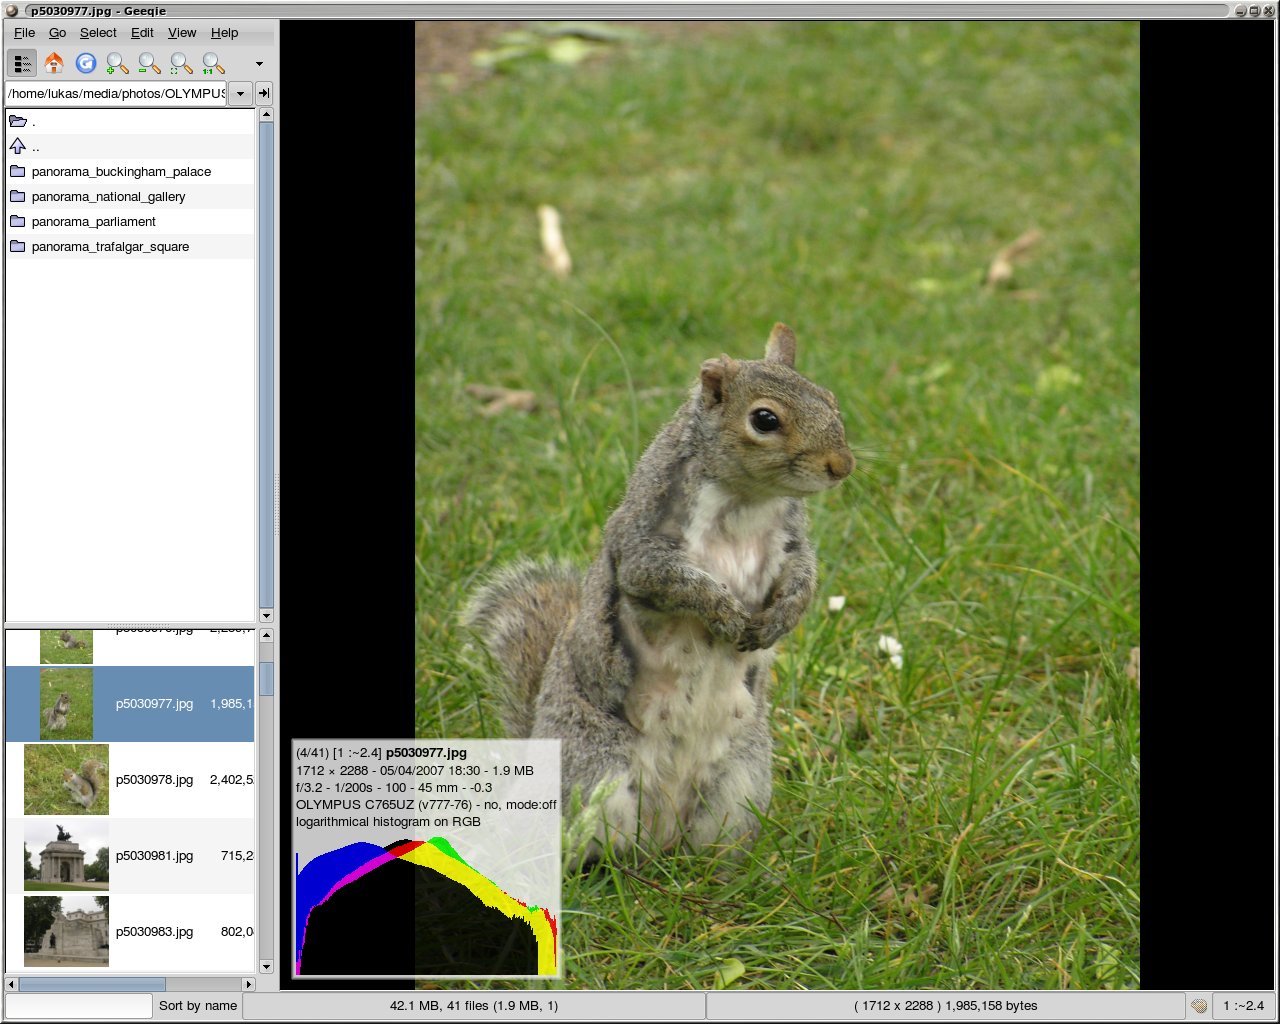Click the folder list scrollbar down arrow

266,615
